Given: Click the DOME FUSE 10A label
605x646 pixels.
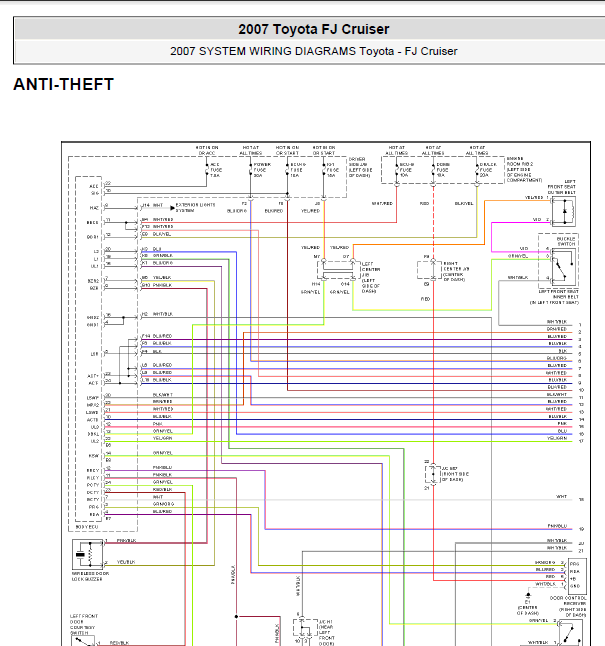Looking at the screenshot, I should 443,169.
